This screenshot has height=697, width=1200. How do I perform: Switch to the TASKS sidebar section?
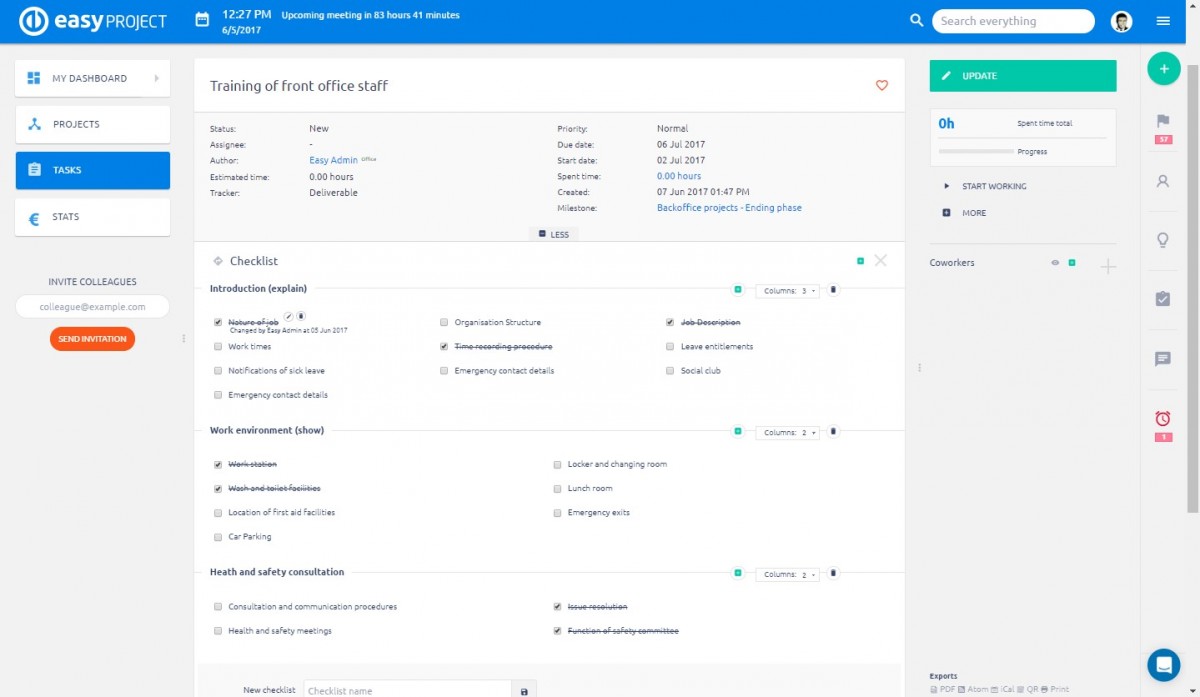(x=92, y=170)
